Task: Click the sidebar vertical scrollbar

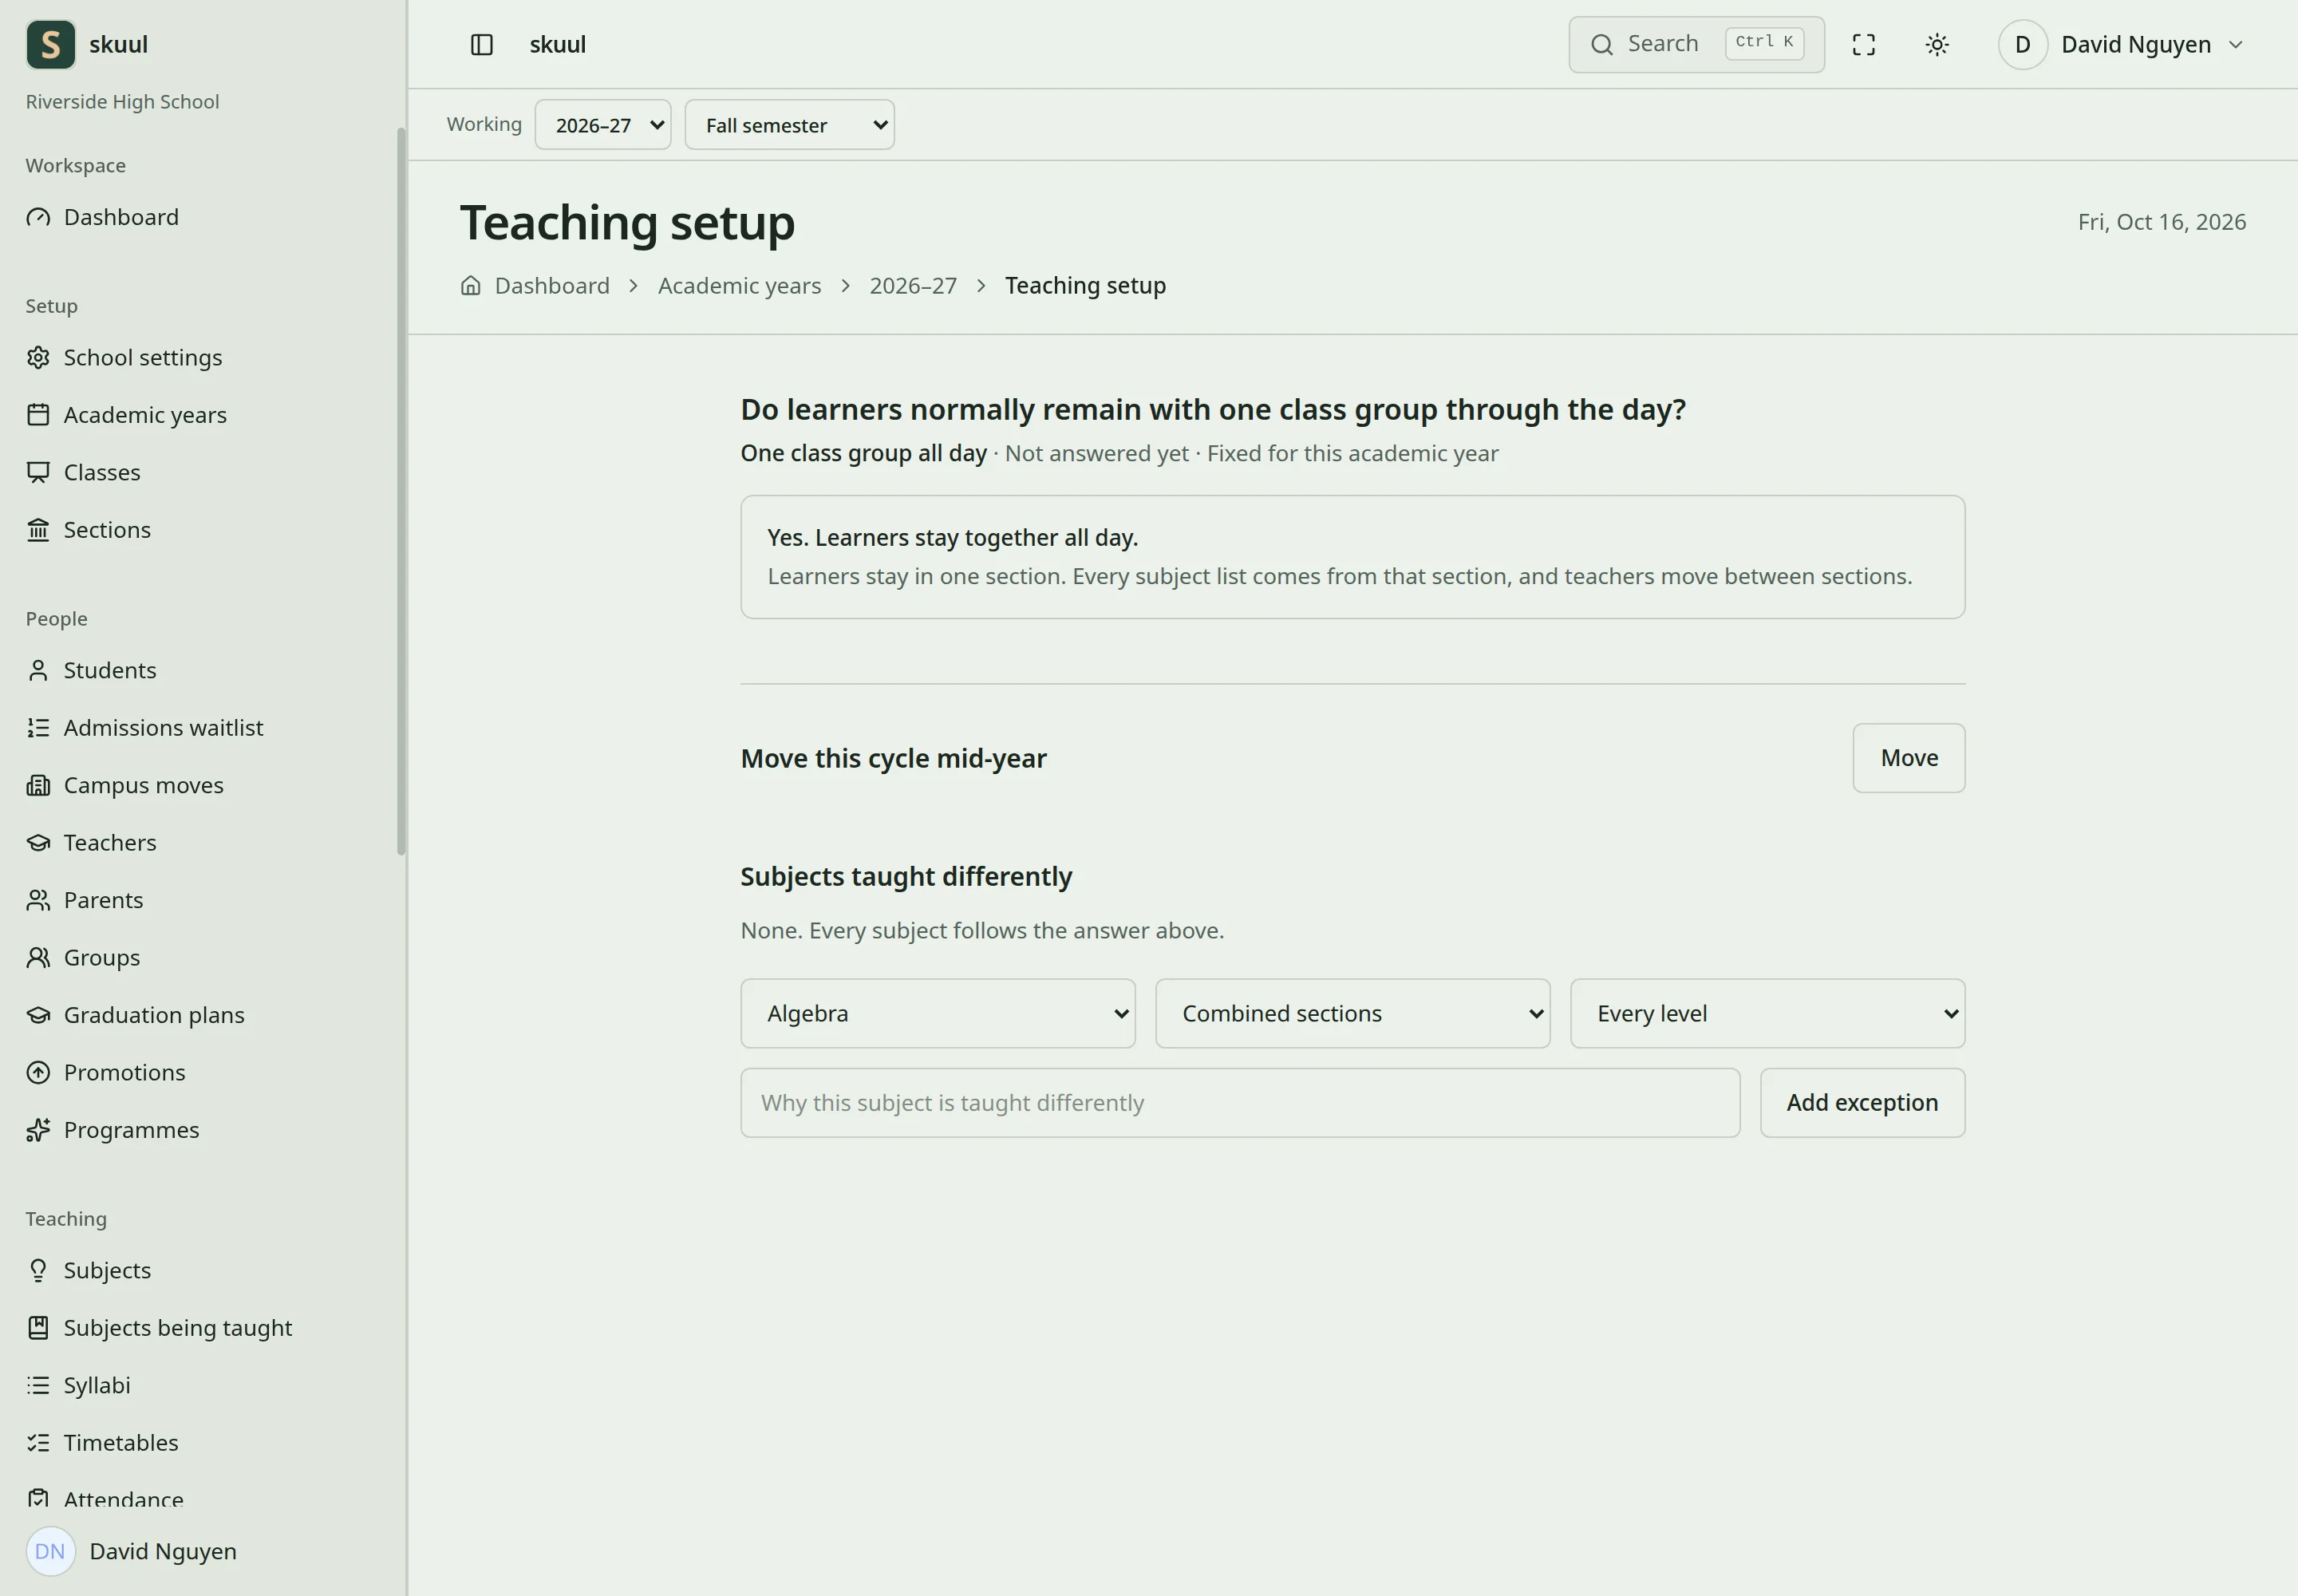Action: (401, 490)
